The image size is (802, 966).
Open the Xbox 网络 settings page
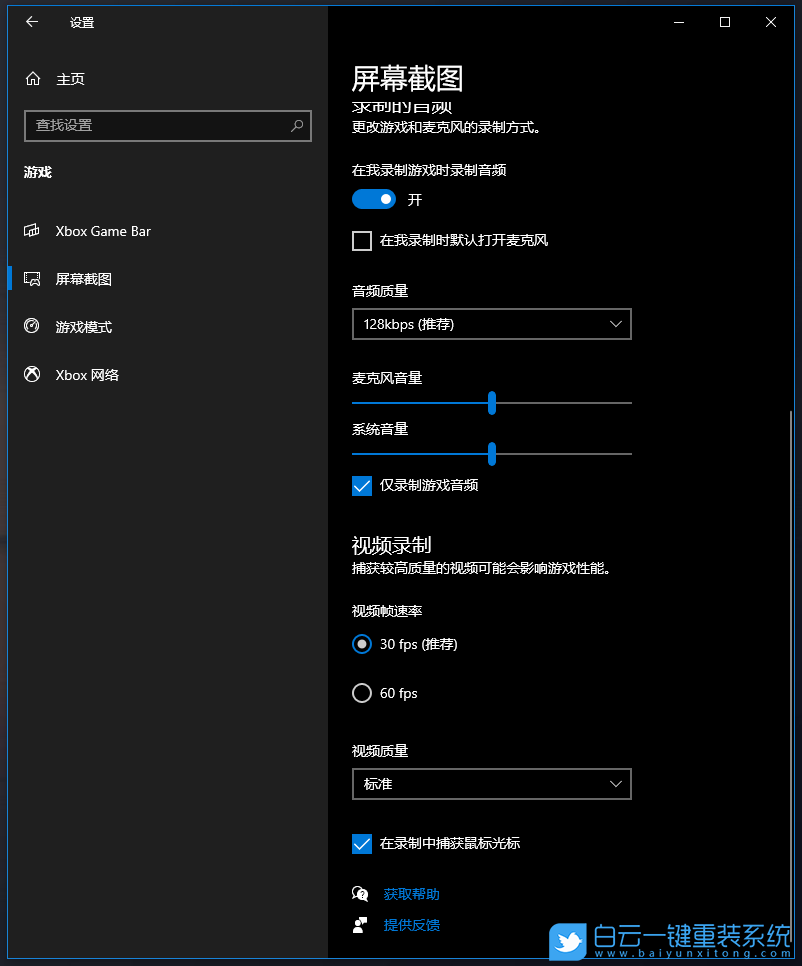[87, 375]
